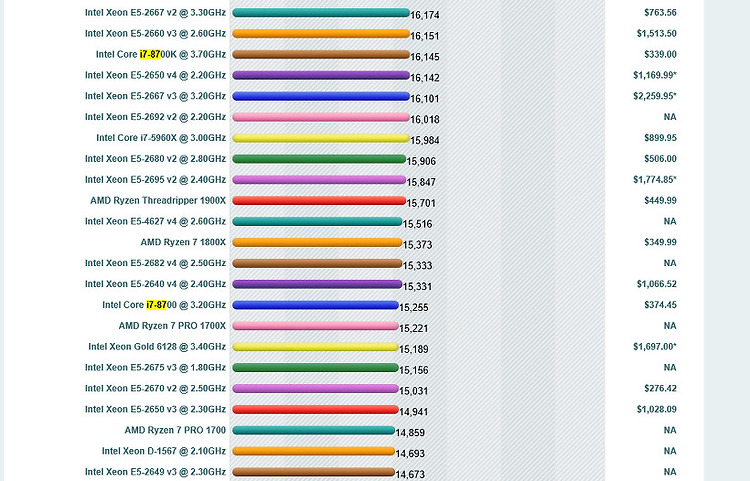The image size is (750, 481).
Task: Open the Intel Core i7-8700K @ 3.70GHz link
Action: pos(161,55)
